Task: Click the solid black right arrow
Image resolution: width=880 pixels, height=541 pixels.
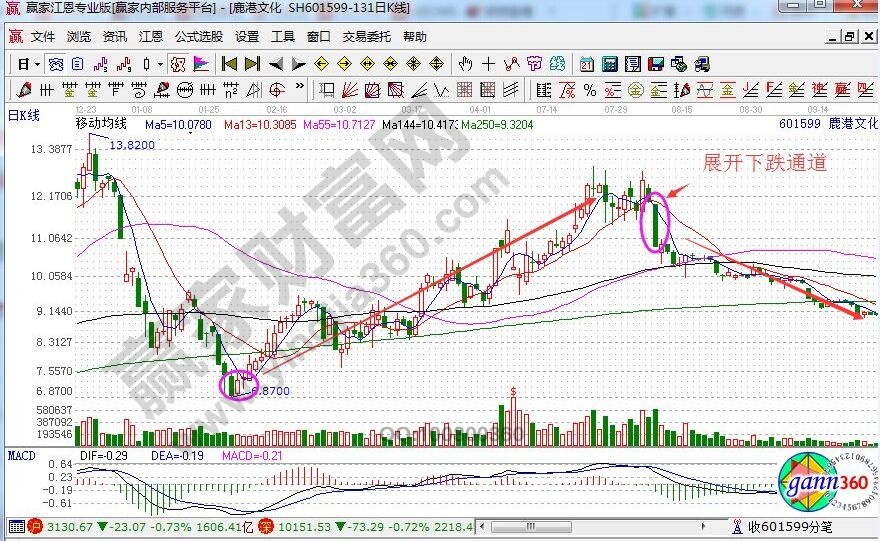Action: click(299, 63)
